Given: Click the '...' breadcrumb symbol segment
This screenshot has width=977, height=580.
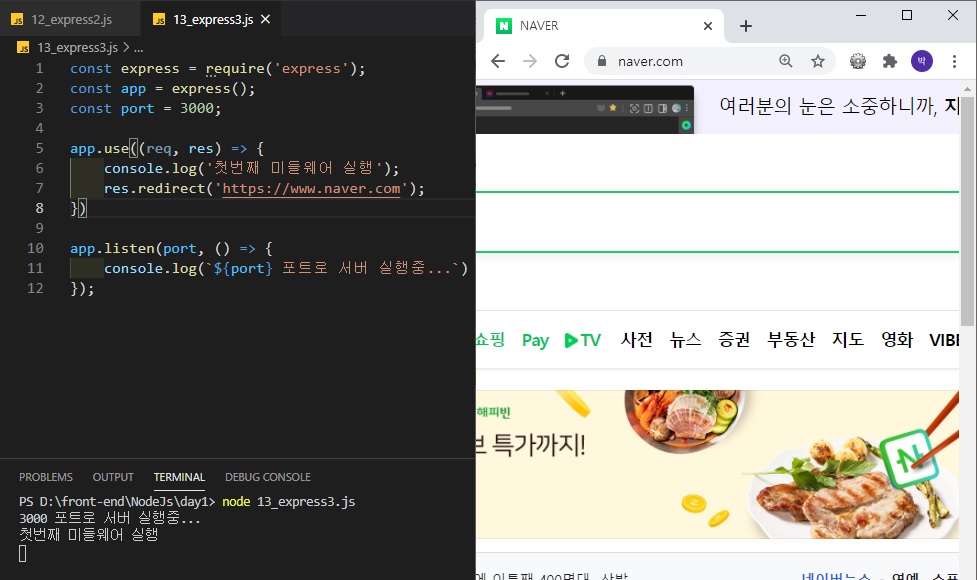Looking at the screenshot, I should pyautogui.click(x=138, y=47).
